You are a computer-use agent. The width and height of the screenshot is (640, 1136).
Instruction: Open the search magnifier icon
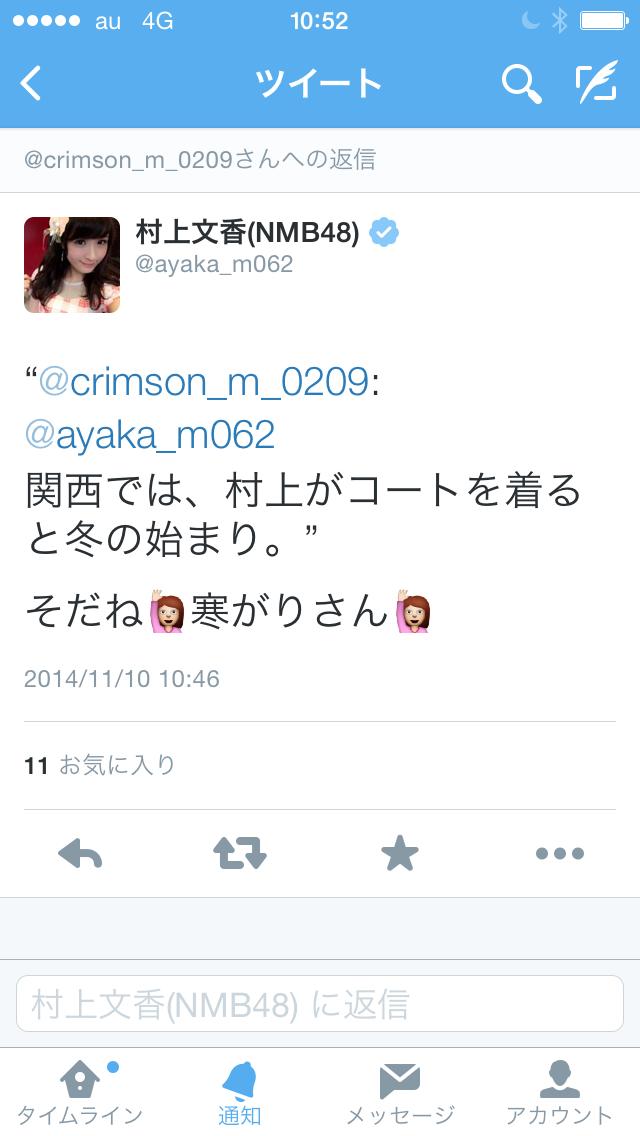click(x=521, y=83)
